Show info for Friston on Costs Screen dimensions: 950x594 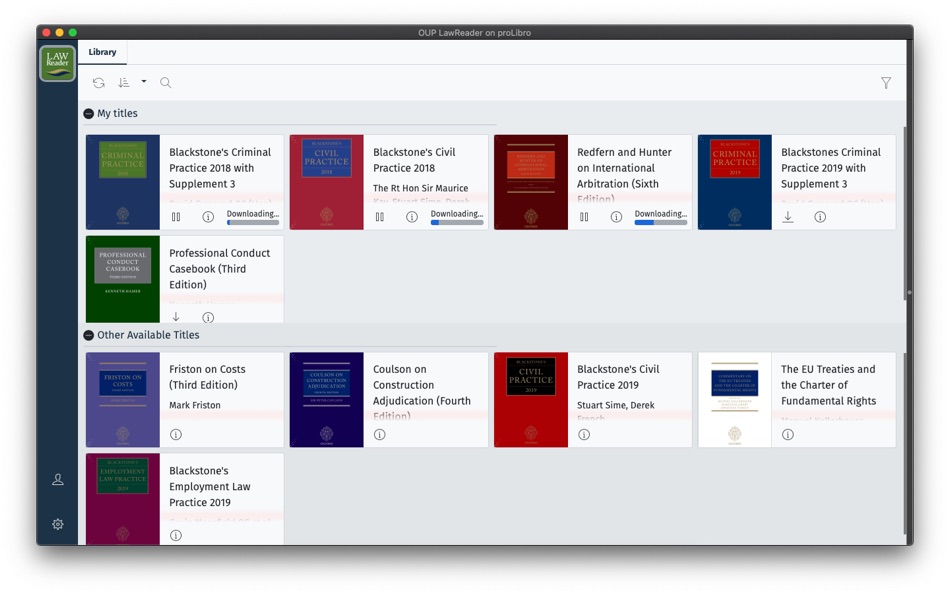(x=176, y=435)
